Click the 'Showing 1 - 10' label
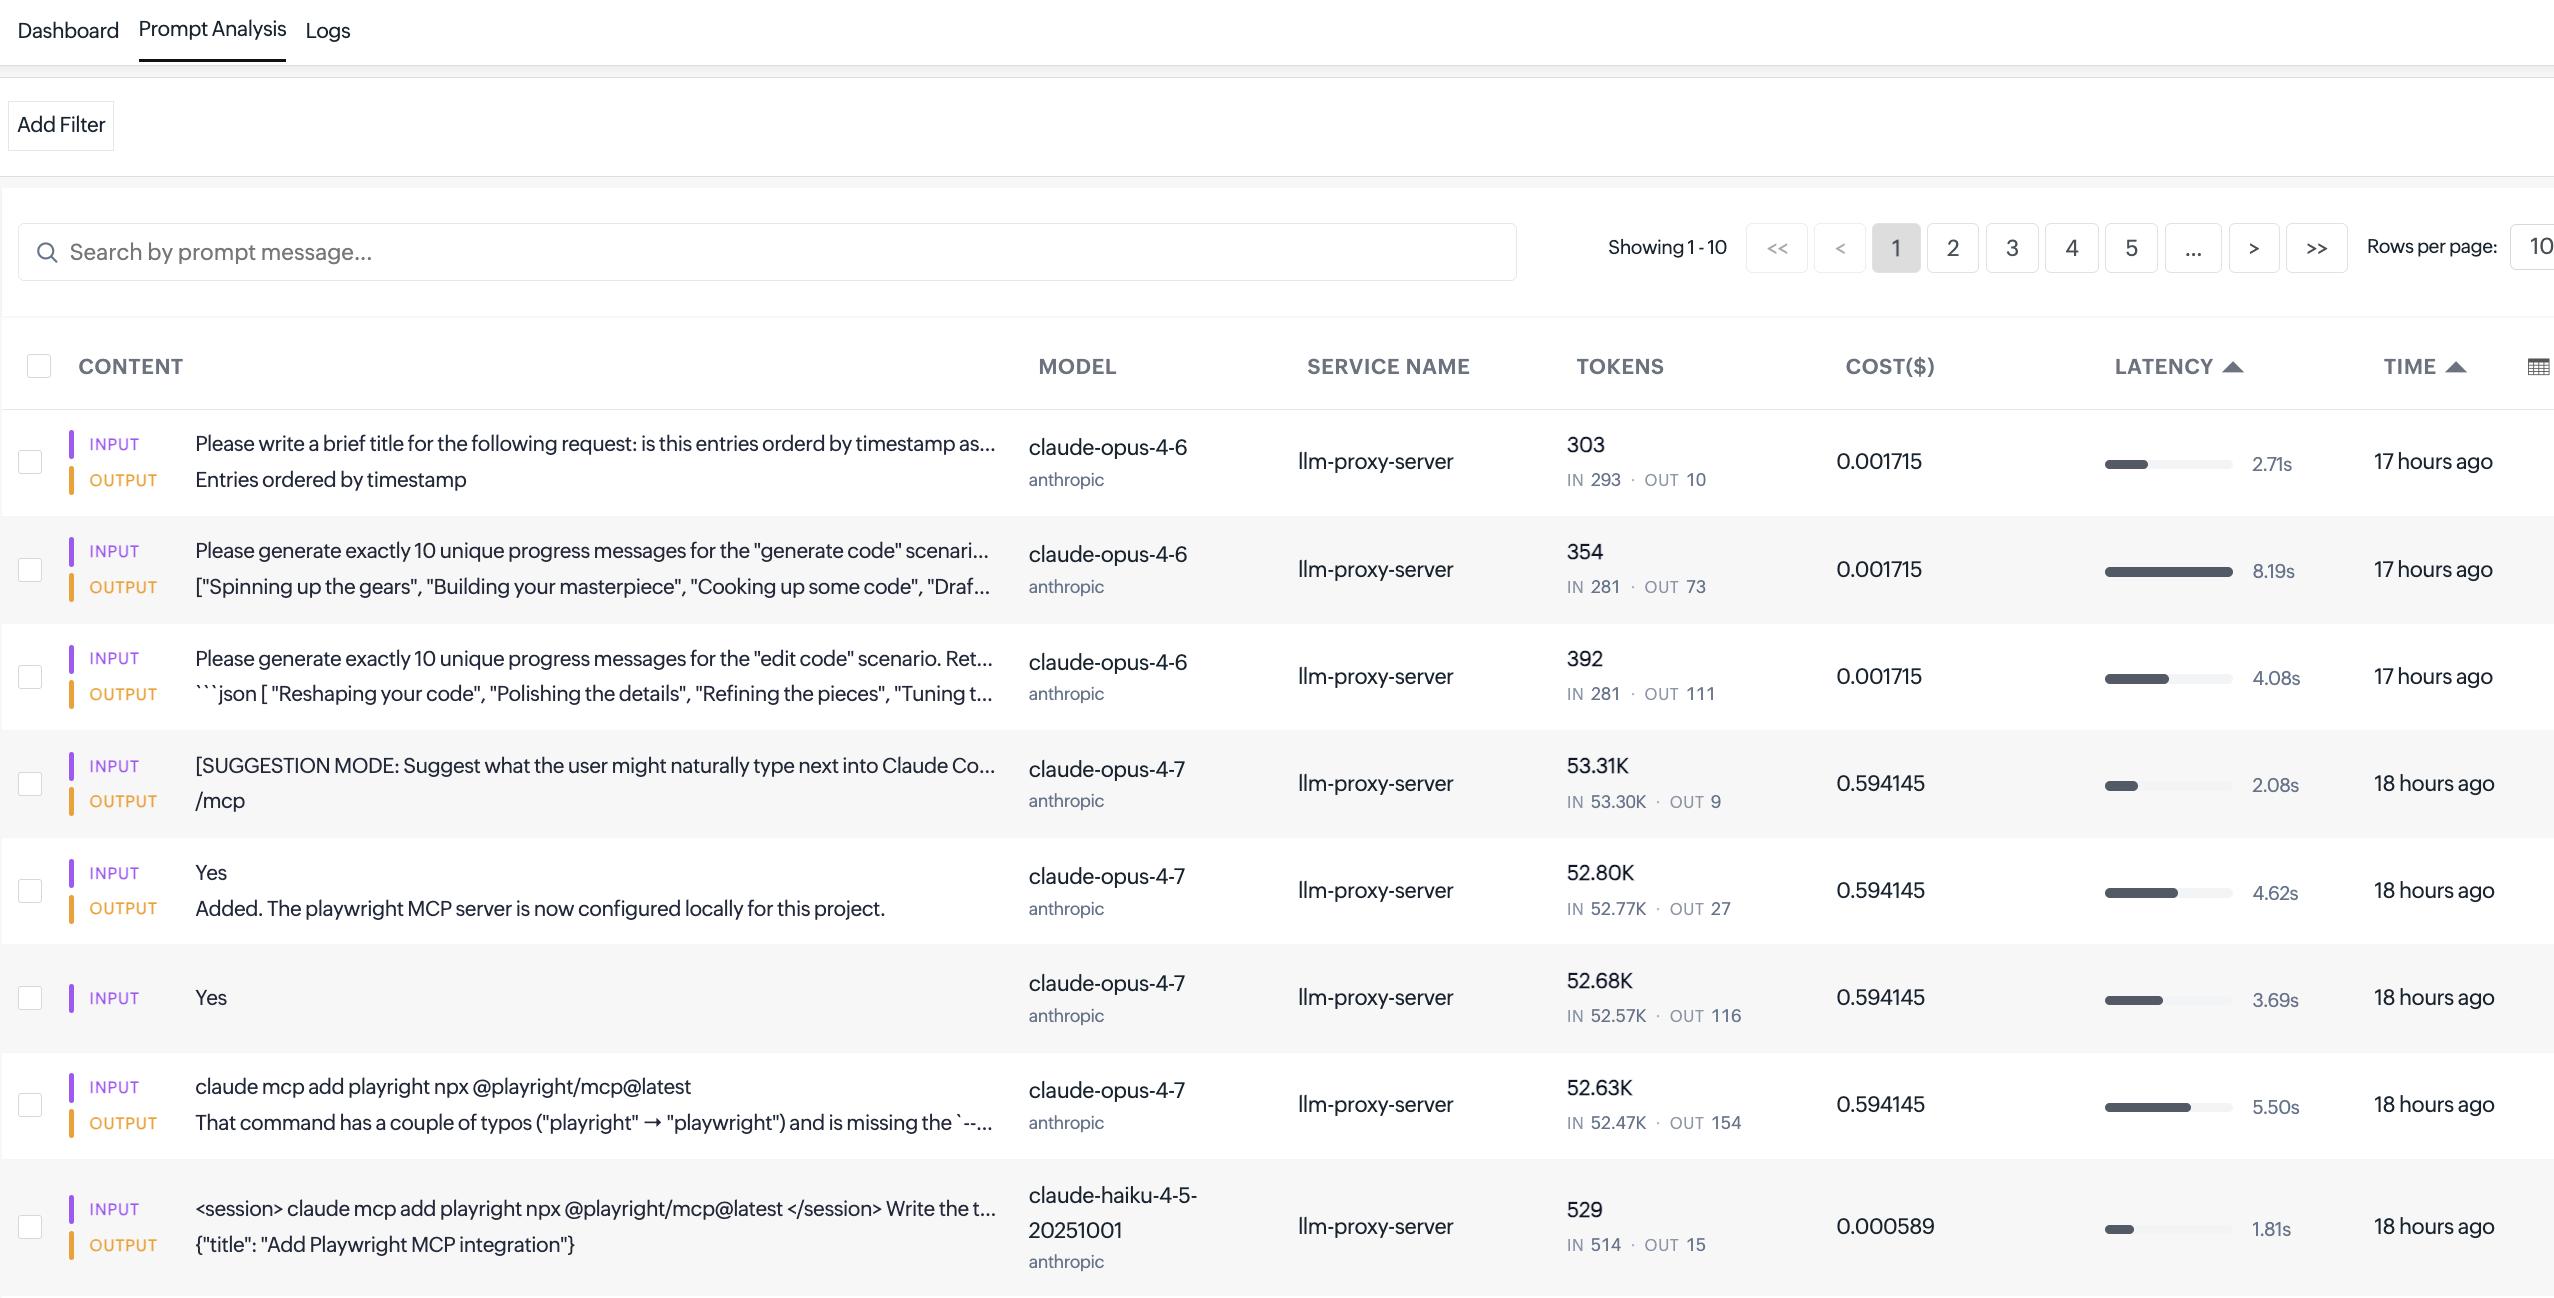2554x1298 pixels. 1667,247
